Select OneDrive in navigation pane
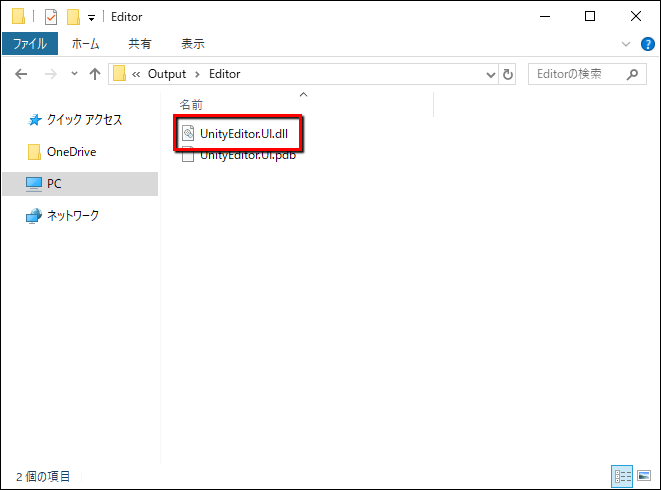This screenshot has width=661, height=490. tap(71, 152)
